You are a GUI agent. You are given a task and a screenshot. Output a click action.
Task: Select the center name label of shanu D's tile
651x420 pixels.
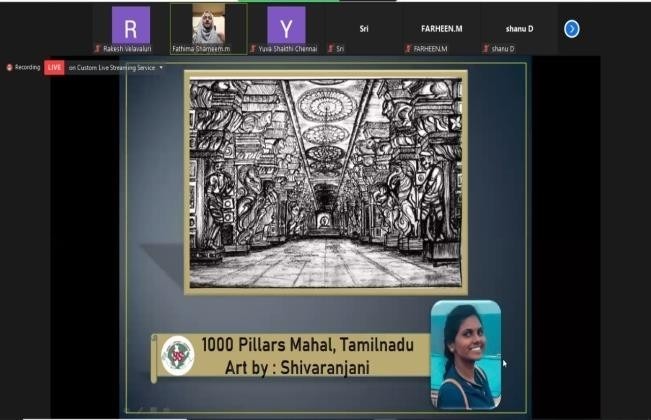[519, 29]
